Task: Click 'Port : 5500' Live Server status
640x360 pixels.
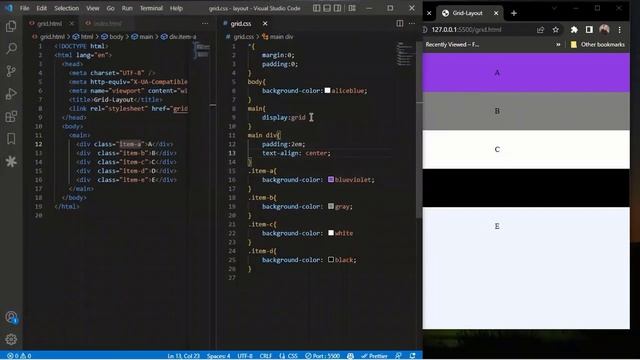Action: [x=322, y=356]
